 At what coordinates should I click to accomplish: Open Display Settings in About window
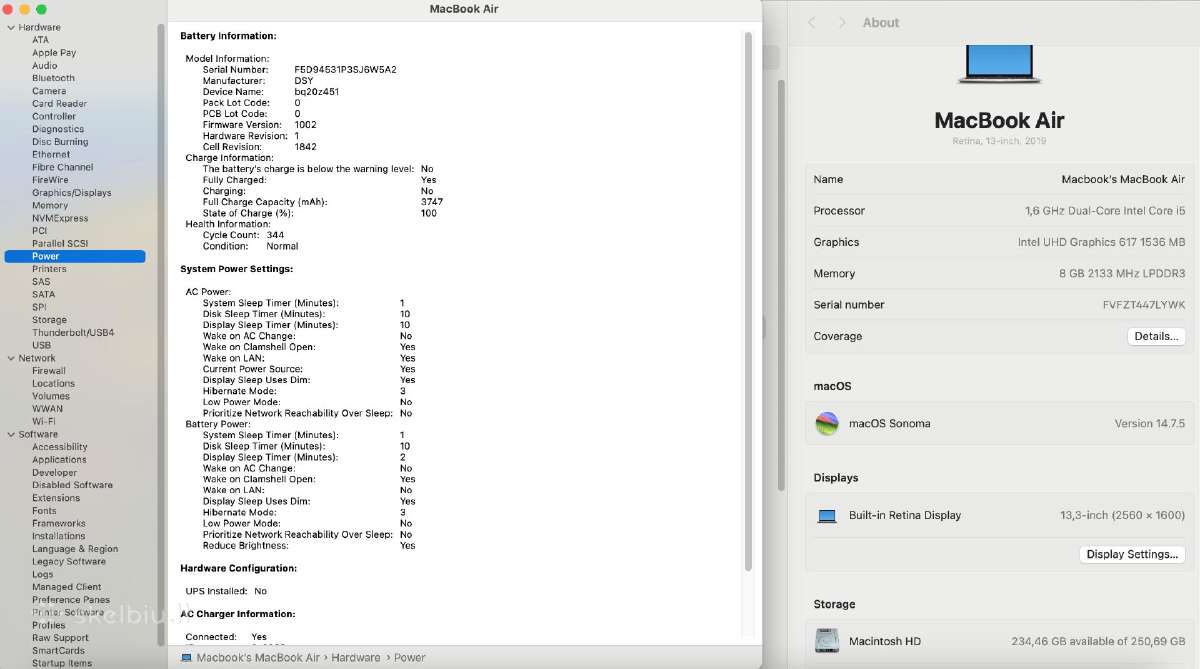coord(1133,554)
